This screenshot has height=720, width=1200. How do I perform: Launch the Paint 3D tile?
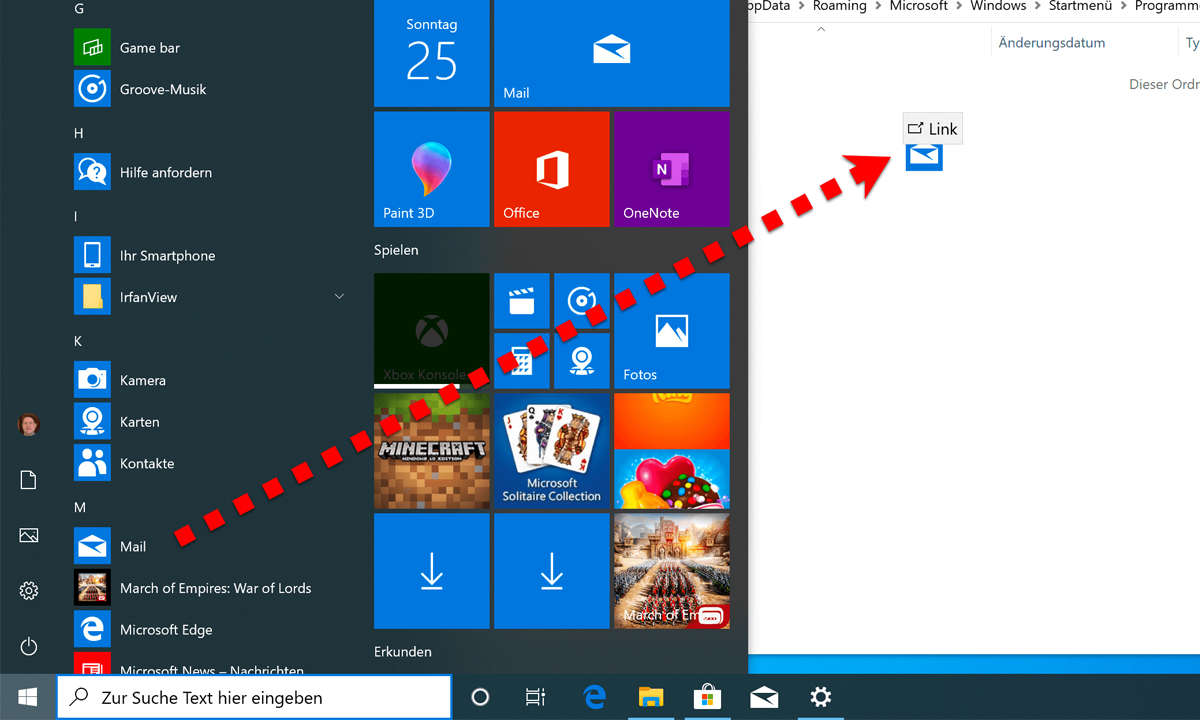tap(432, 169)
